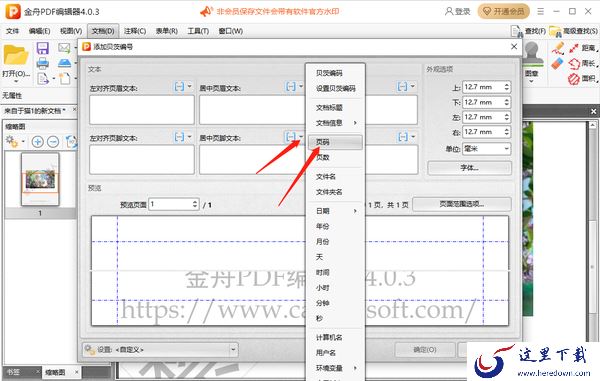600x381 pixels.
Task: Insert macro into 左对齐页脚文本 field
Action: point(179,137)
